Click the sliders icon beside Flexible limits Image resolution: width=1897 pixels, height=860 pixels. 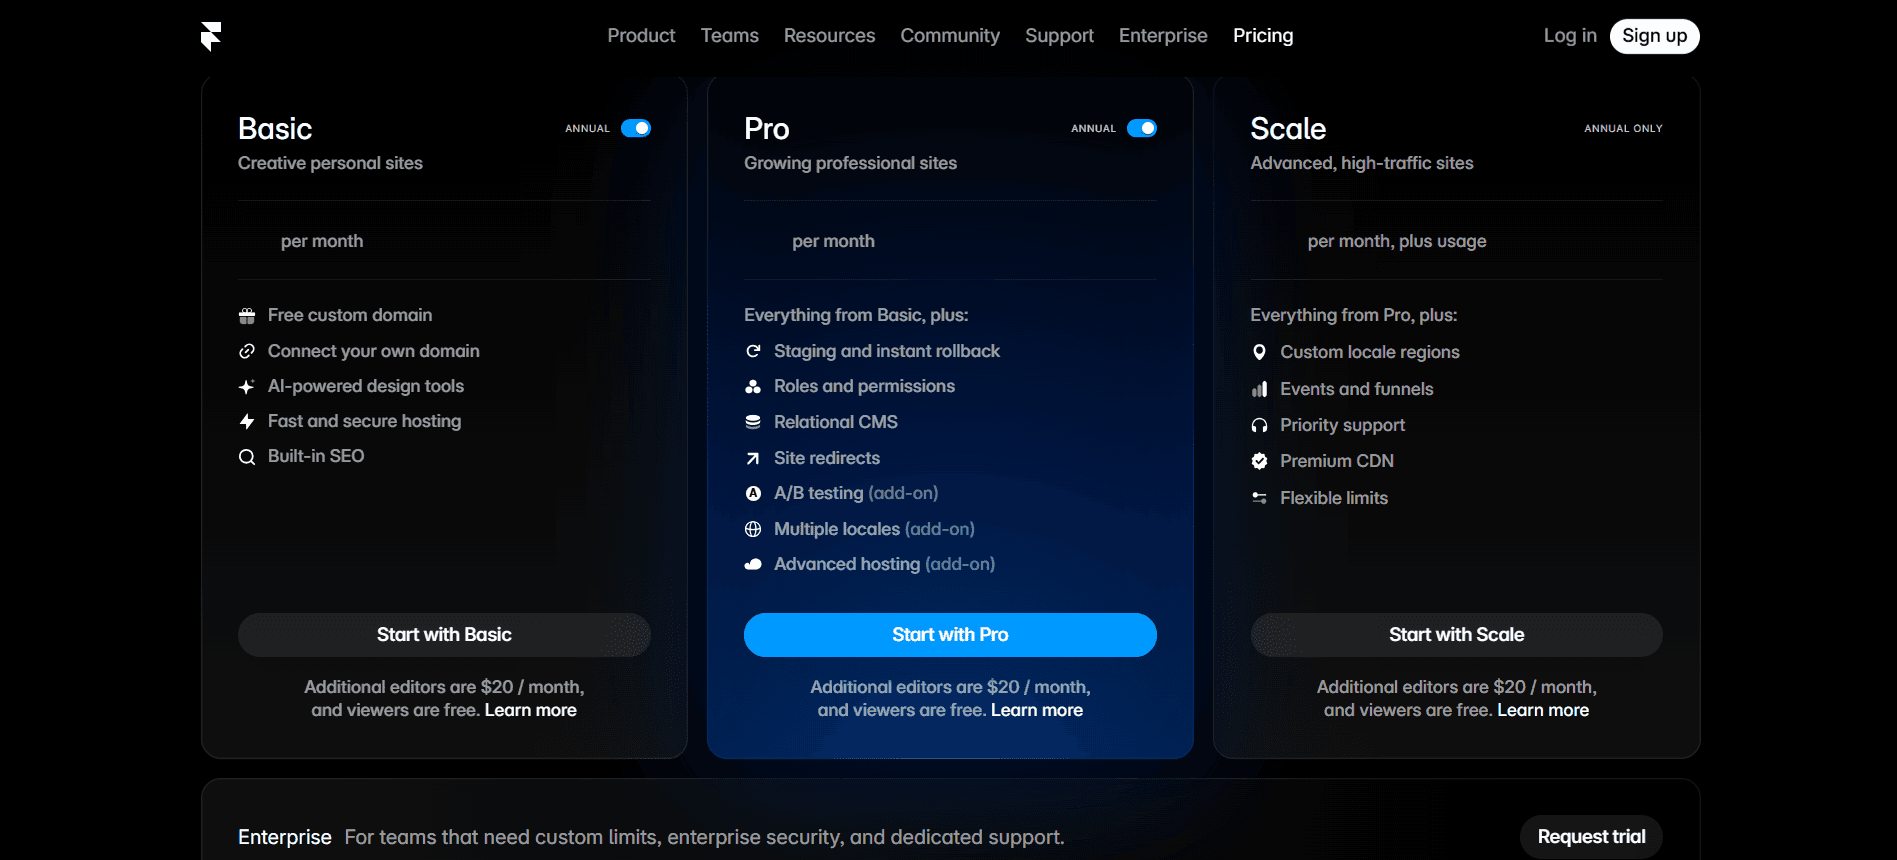1259,498
